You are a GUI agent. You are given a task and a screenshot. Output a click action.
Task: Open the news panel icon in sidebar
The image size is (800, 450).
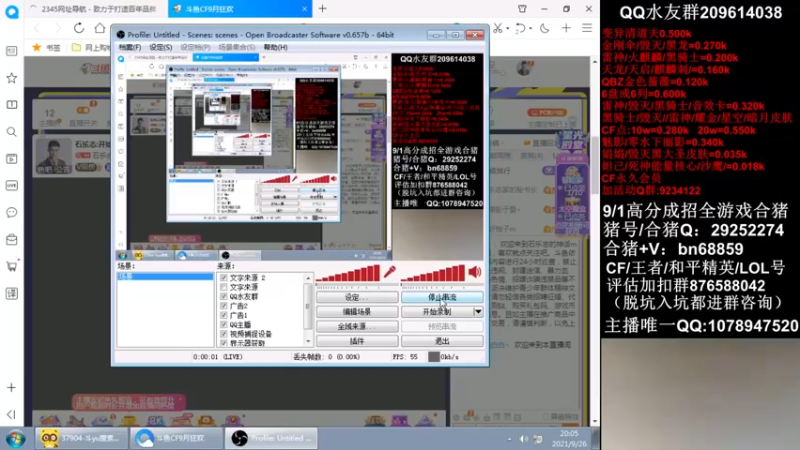point(11,51)
